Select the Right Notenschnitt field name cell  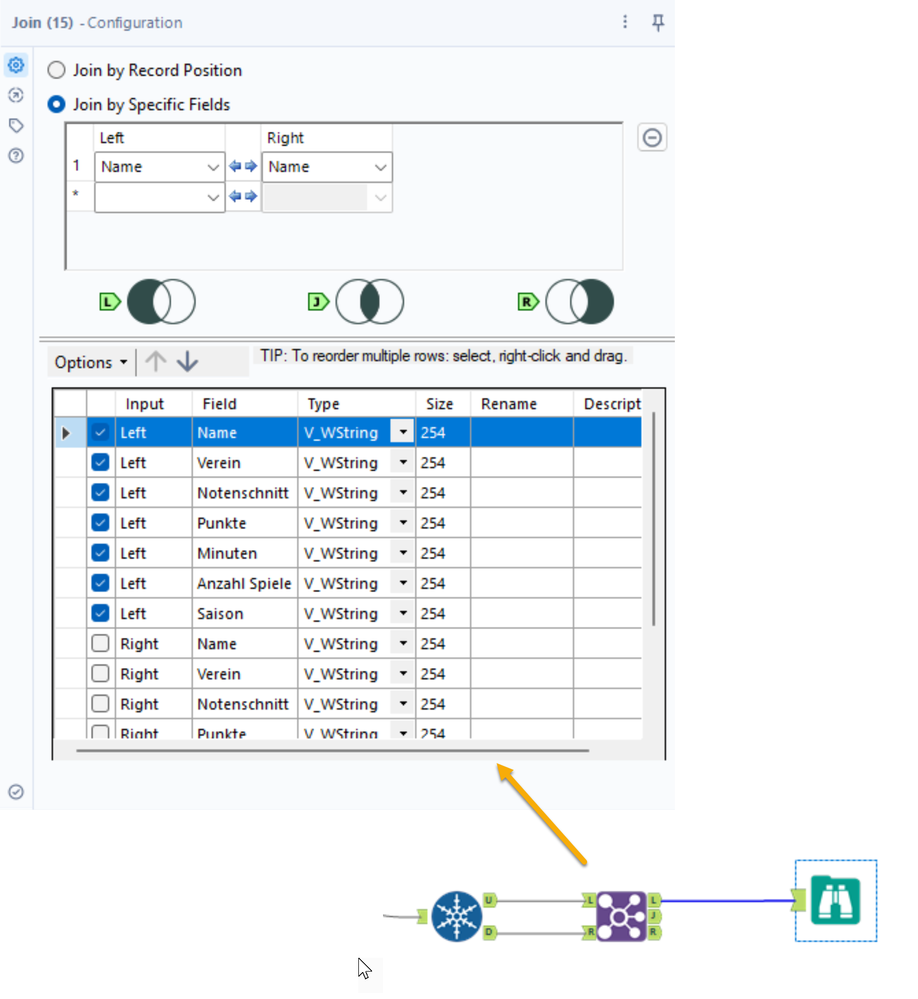coord(245,704)
